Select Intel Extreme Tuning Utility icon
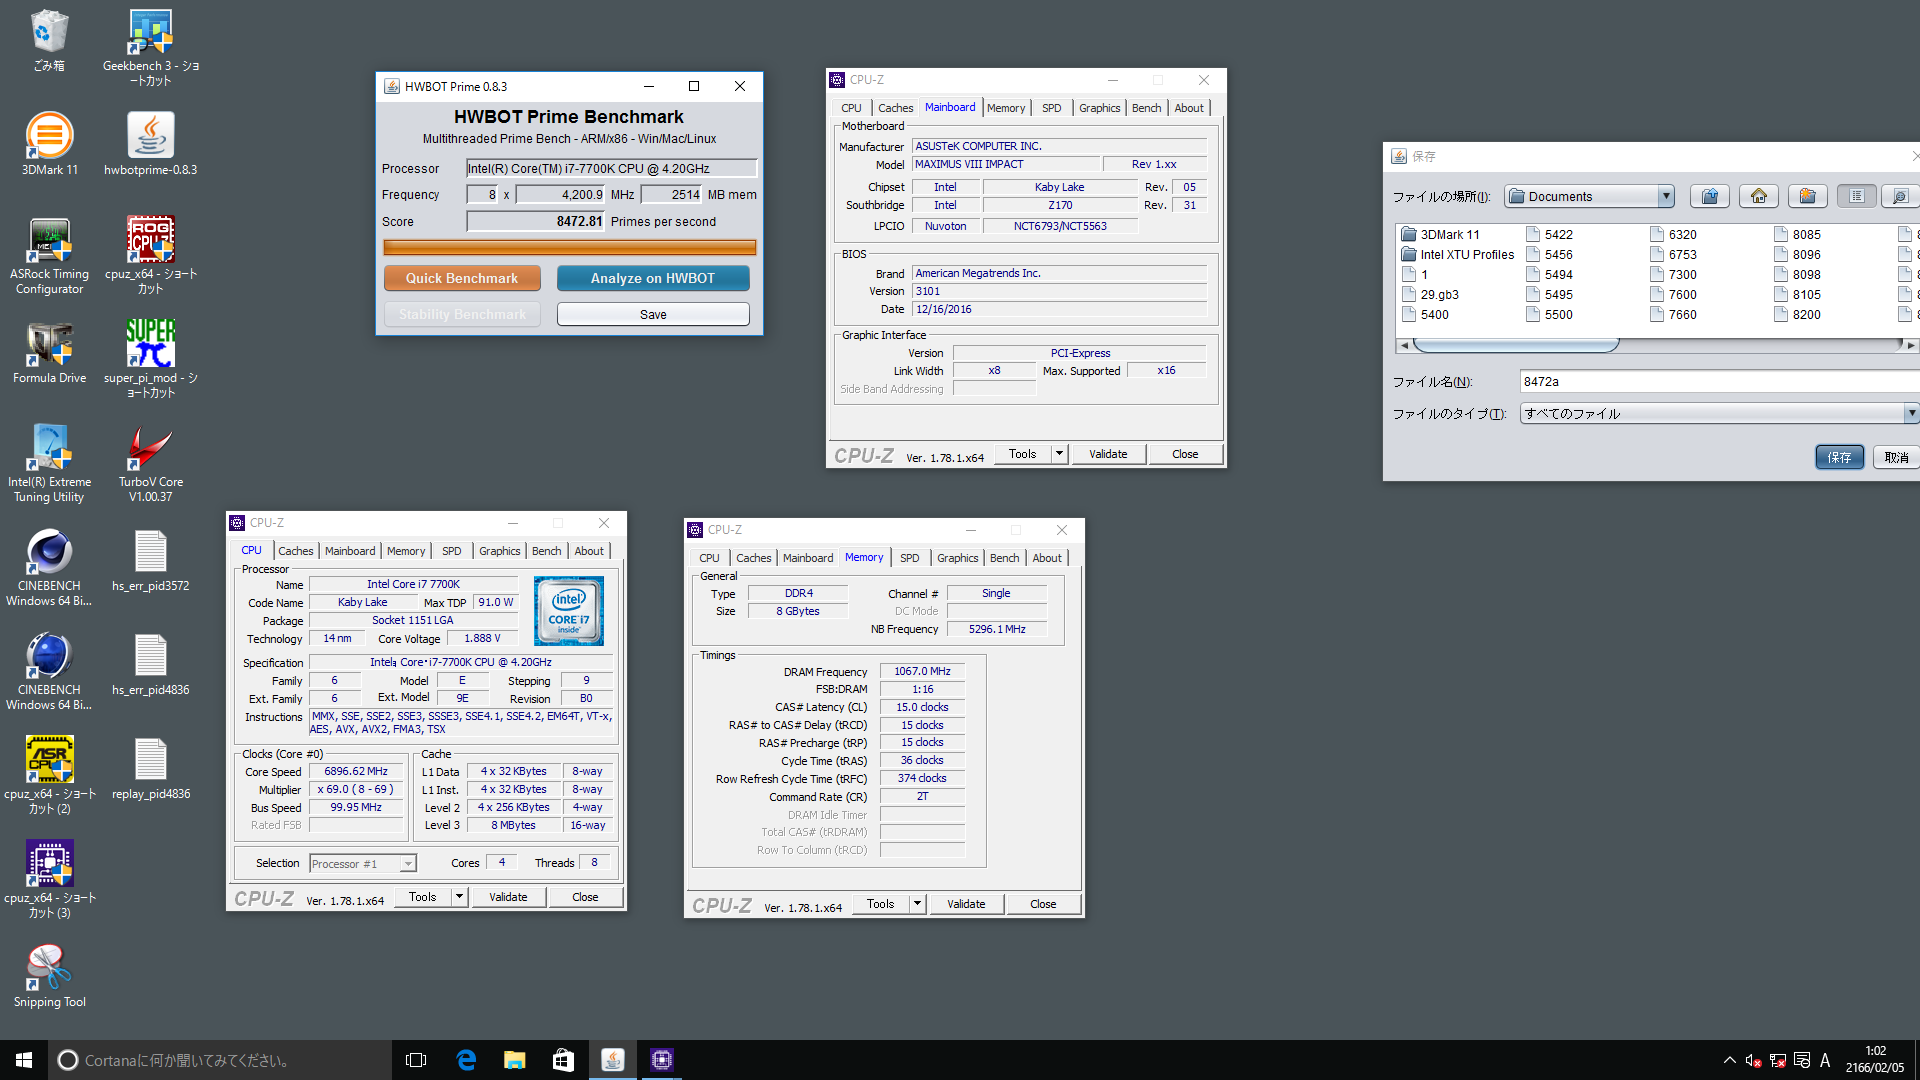The width and height of the screenshot is (1920, 1080). tap(49, 464)
